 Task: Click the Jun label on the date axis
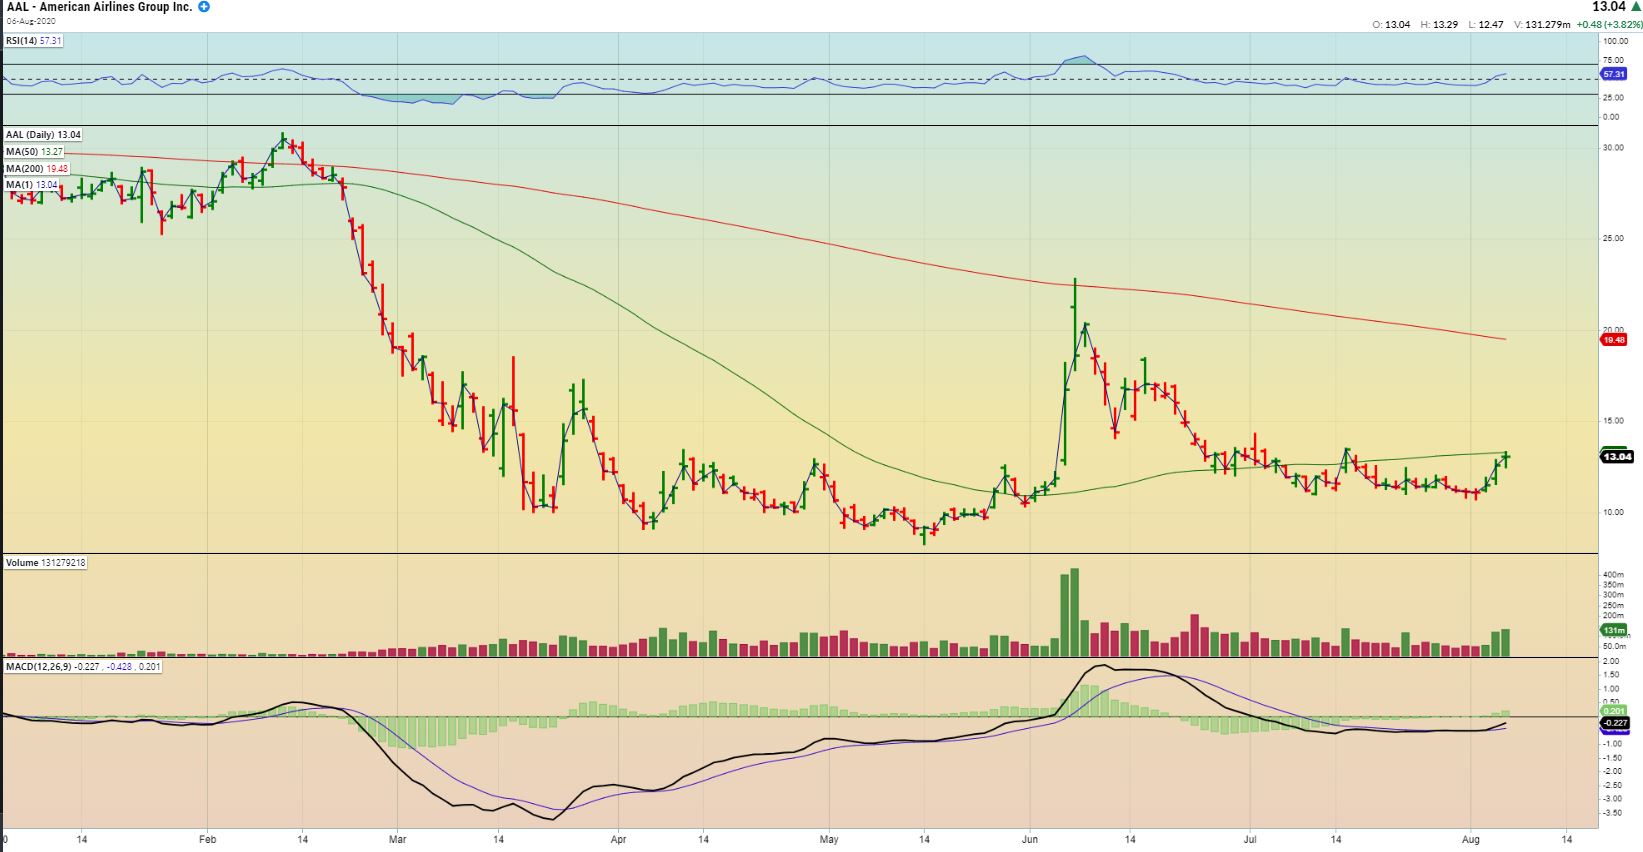click(x=1029, y=838)
